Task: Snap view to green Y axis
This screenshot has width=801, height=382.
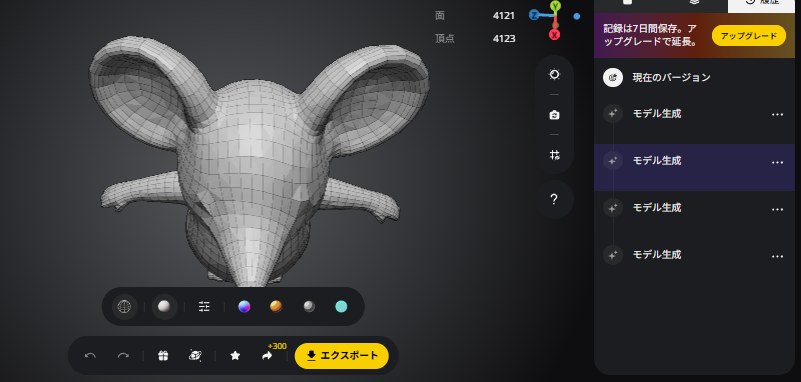Action: tap(555, 6)
